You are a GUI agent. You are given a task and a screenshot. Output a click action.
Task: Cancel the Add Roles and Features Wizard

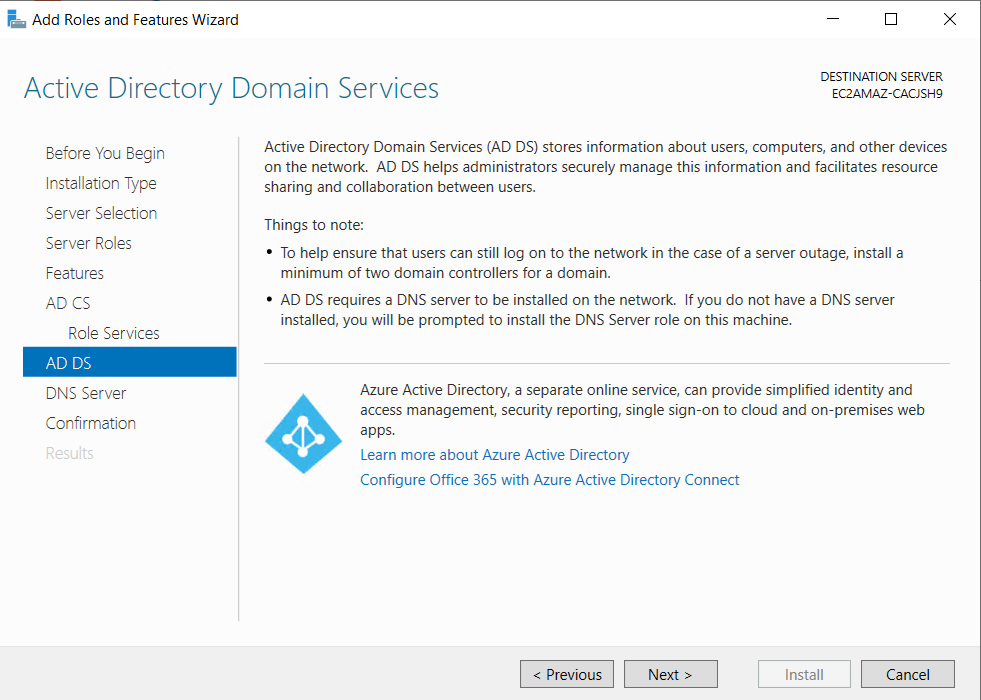coord(907,674)
